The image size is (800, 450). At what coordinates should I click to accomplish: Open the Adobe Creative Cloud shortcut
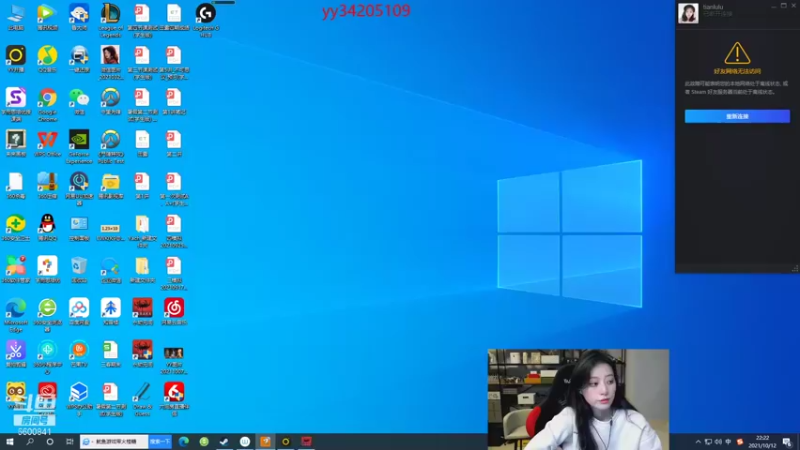coord(47,393)
